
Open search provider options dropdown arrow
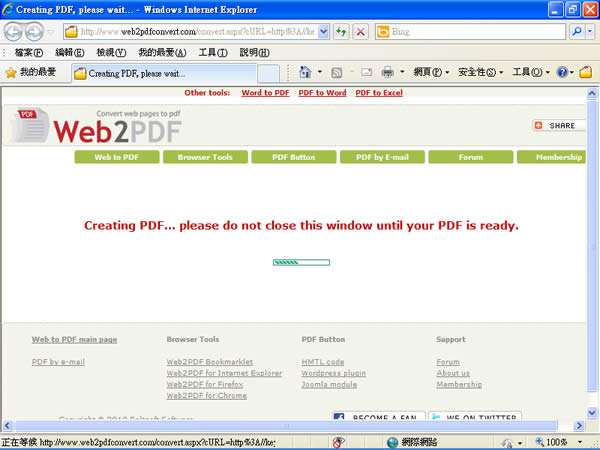pyautogui.click(x=590, y=32)
